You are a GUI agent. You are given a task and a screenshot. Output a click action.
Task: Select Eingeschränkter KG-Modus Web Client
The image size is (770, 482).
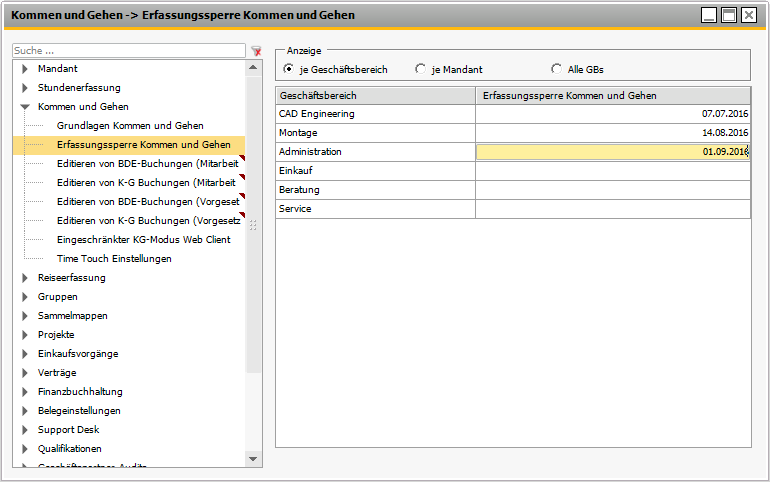pyautogui.click(x=143, y=240)
